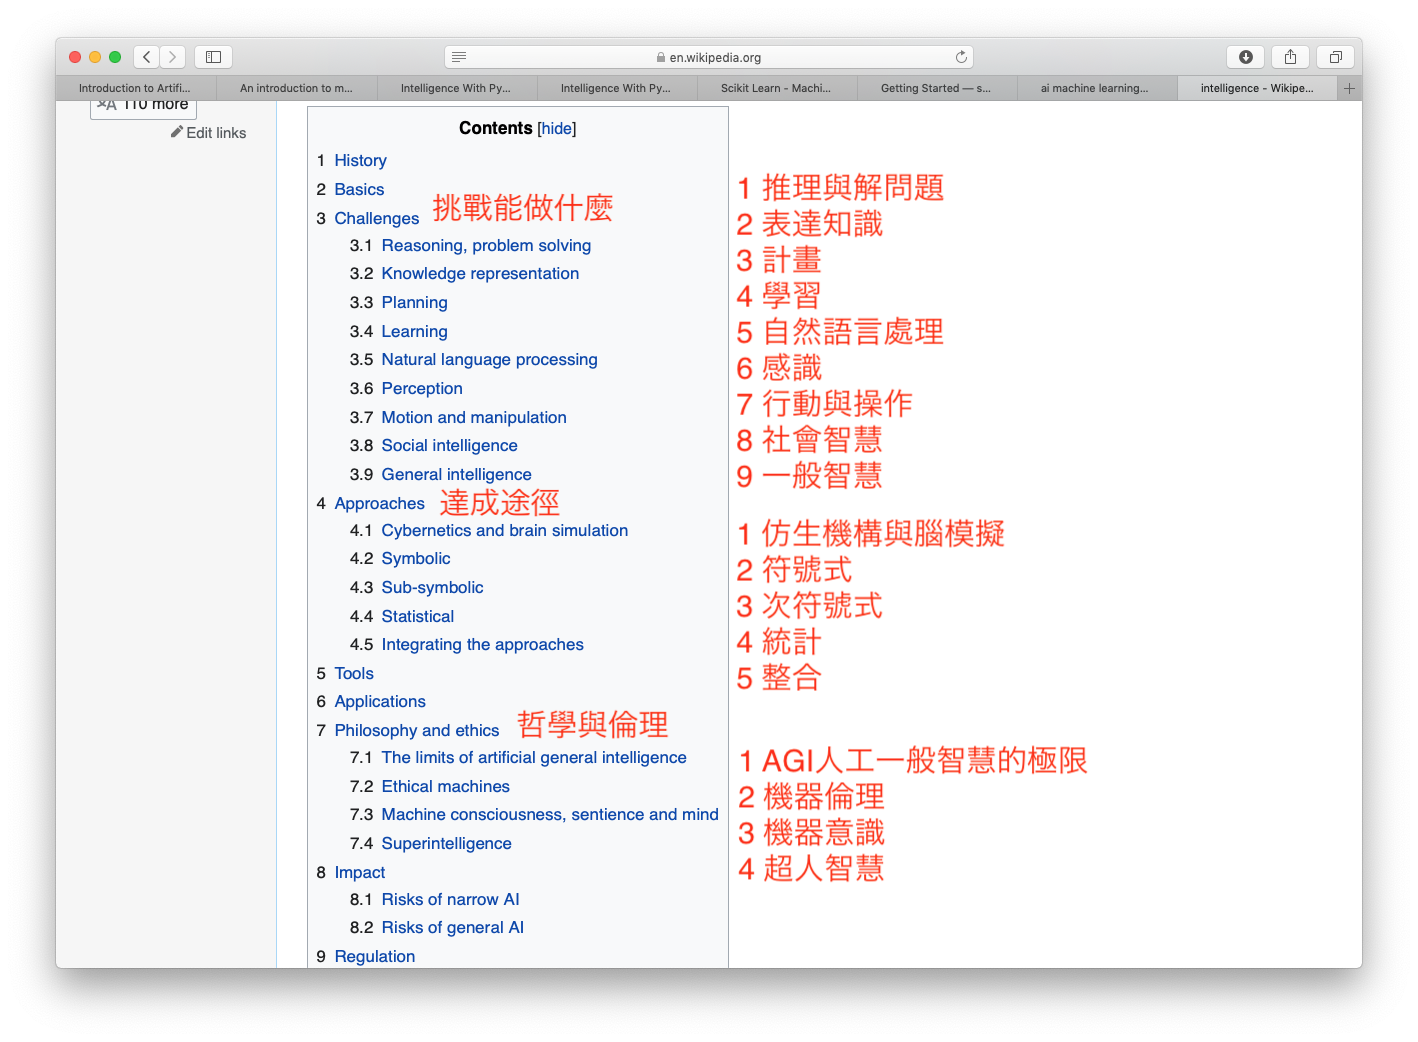This screenshot has height=1042, width=1418.
Task: Open the Introduction to Artifi... tab
Action: pyautogui.click(x=135, y=88)
